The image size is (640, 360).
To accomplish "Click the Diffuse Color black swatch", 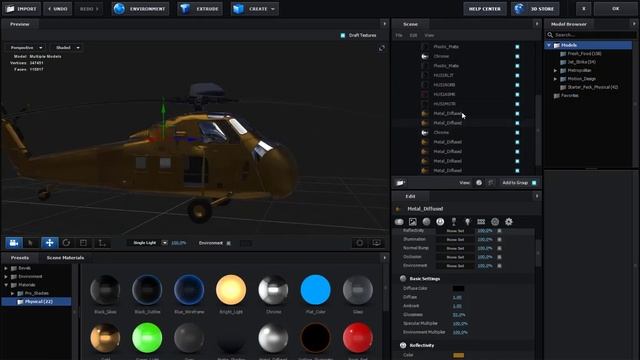I will (458, 288).
